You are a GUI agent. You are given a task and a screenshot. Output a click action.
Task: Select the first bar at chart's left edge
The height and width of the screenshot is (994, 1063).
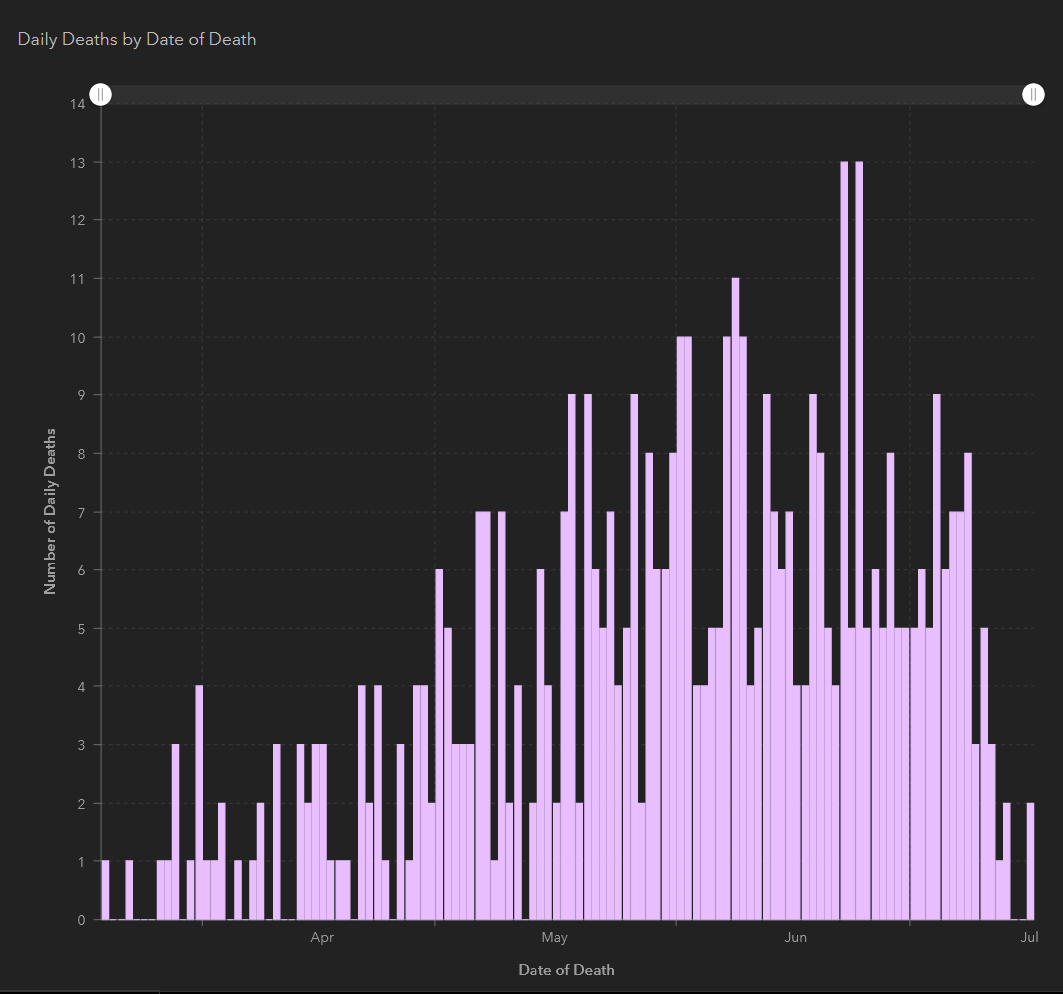[105, 890]
